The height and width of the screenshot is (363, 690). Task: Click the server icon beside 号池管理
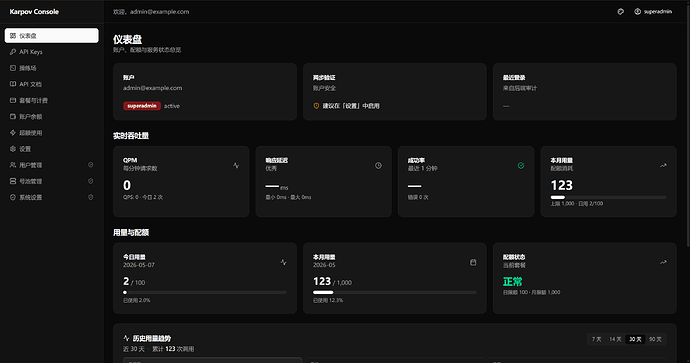click(13, 181)
